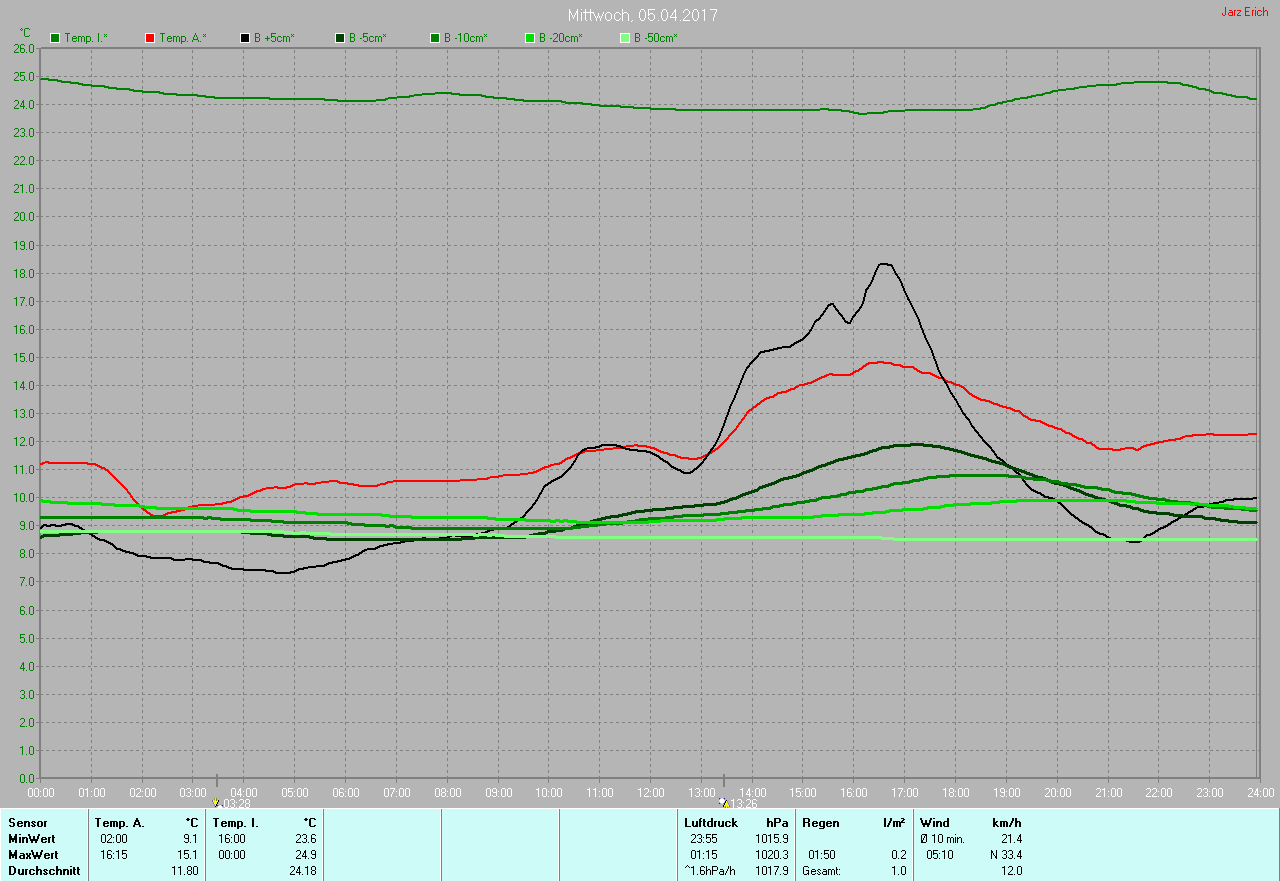
Task: Click the B -20cm* legend color square
Action: [530, 38]
